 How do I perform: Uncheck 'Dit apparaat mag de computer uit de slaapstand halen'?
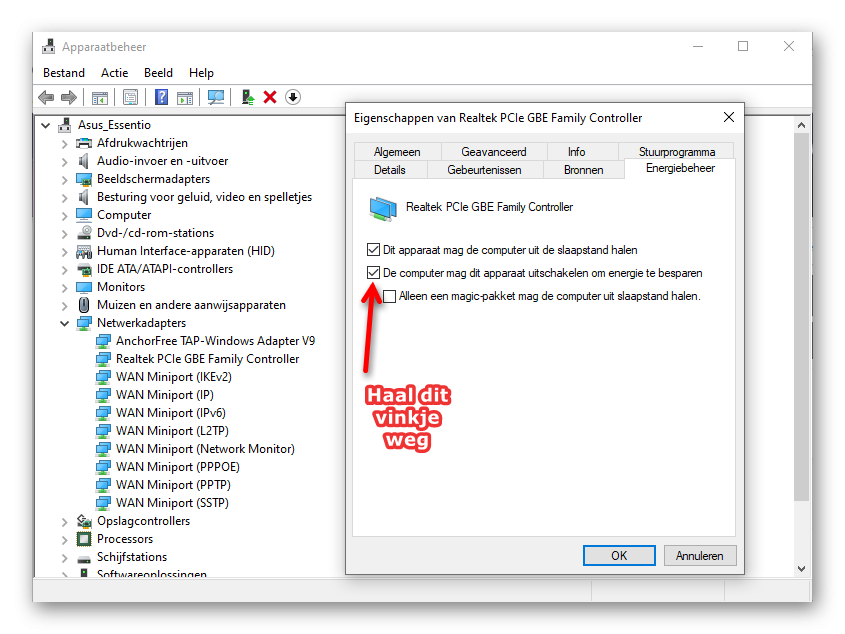click(373, 250)
